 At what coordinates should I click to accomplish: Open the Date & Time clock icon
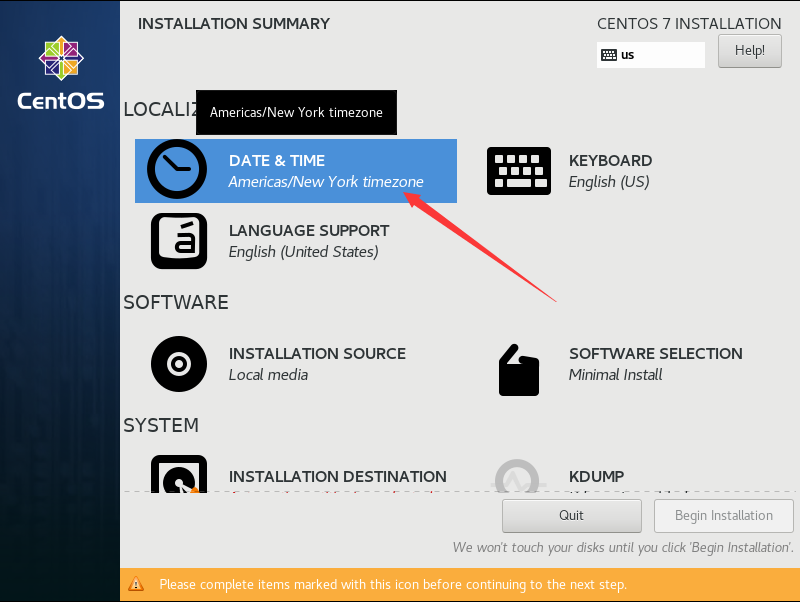point(177,169)
